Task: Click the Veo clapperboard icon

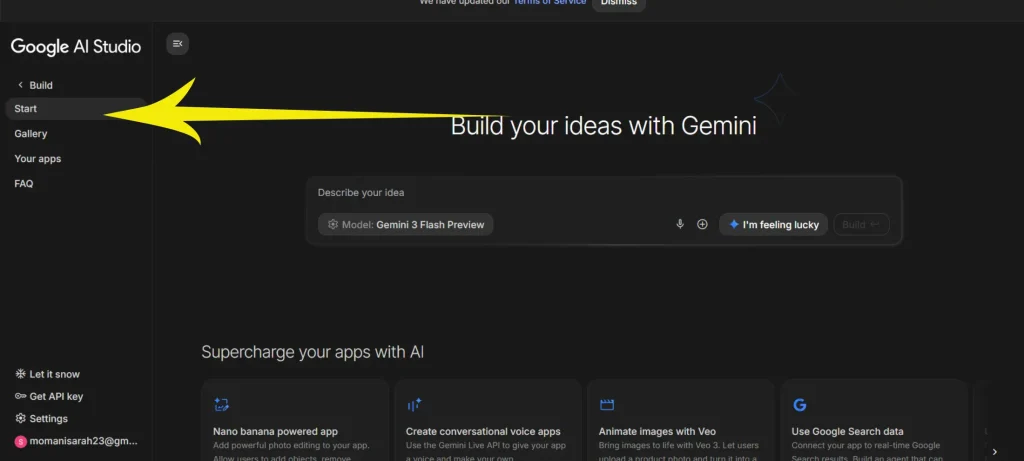Action: click(x=607, y=405)
